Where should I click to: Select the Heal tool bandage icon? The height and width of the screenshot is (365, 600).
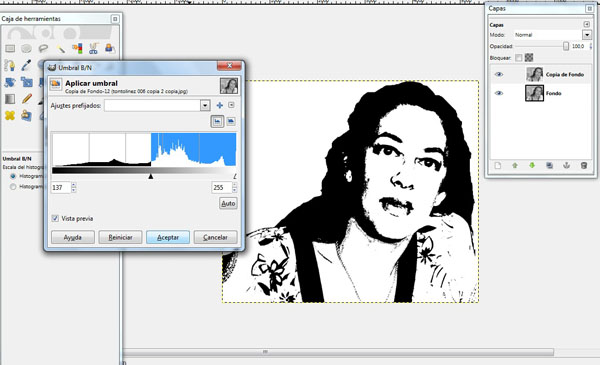point(10,115)
